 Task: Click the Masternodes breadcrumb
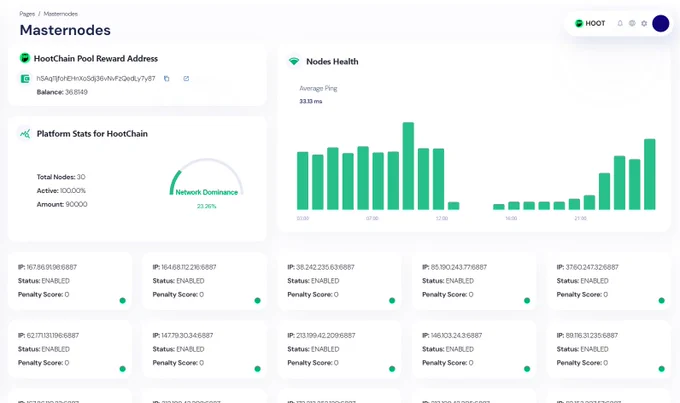61,14
